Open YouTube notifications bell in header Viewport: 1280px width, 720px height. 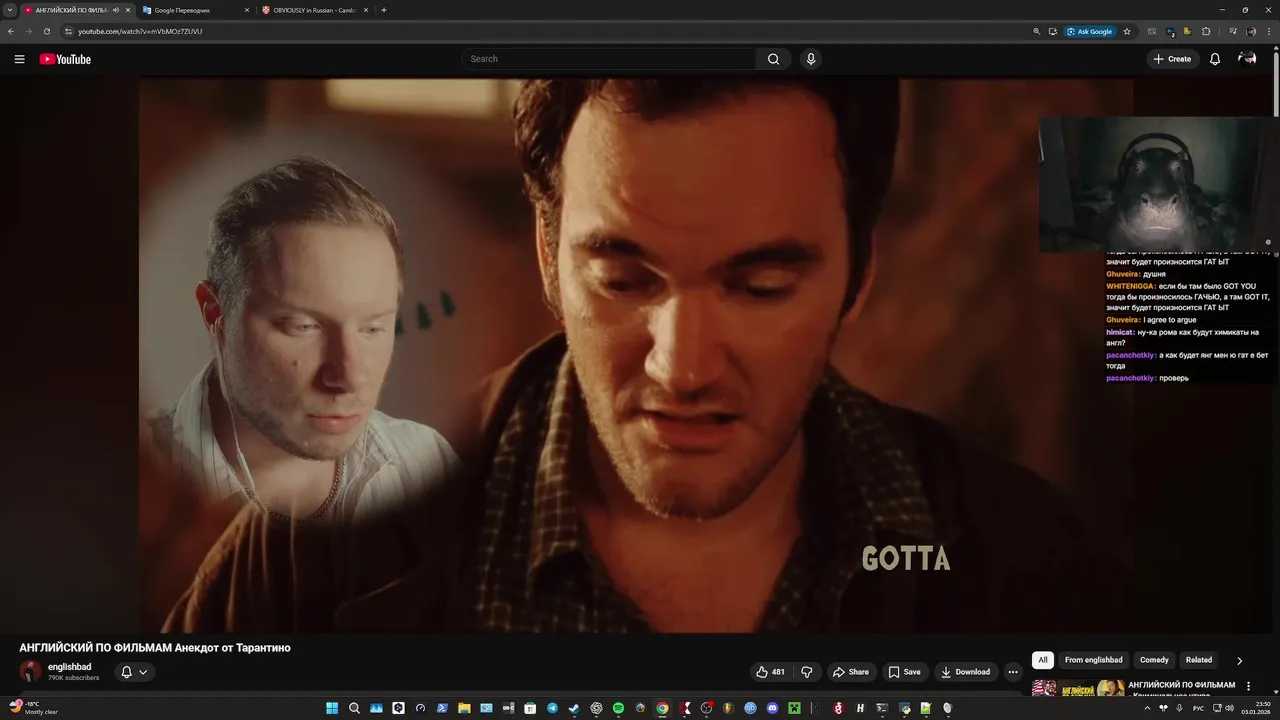click(x=1215, y=59)
